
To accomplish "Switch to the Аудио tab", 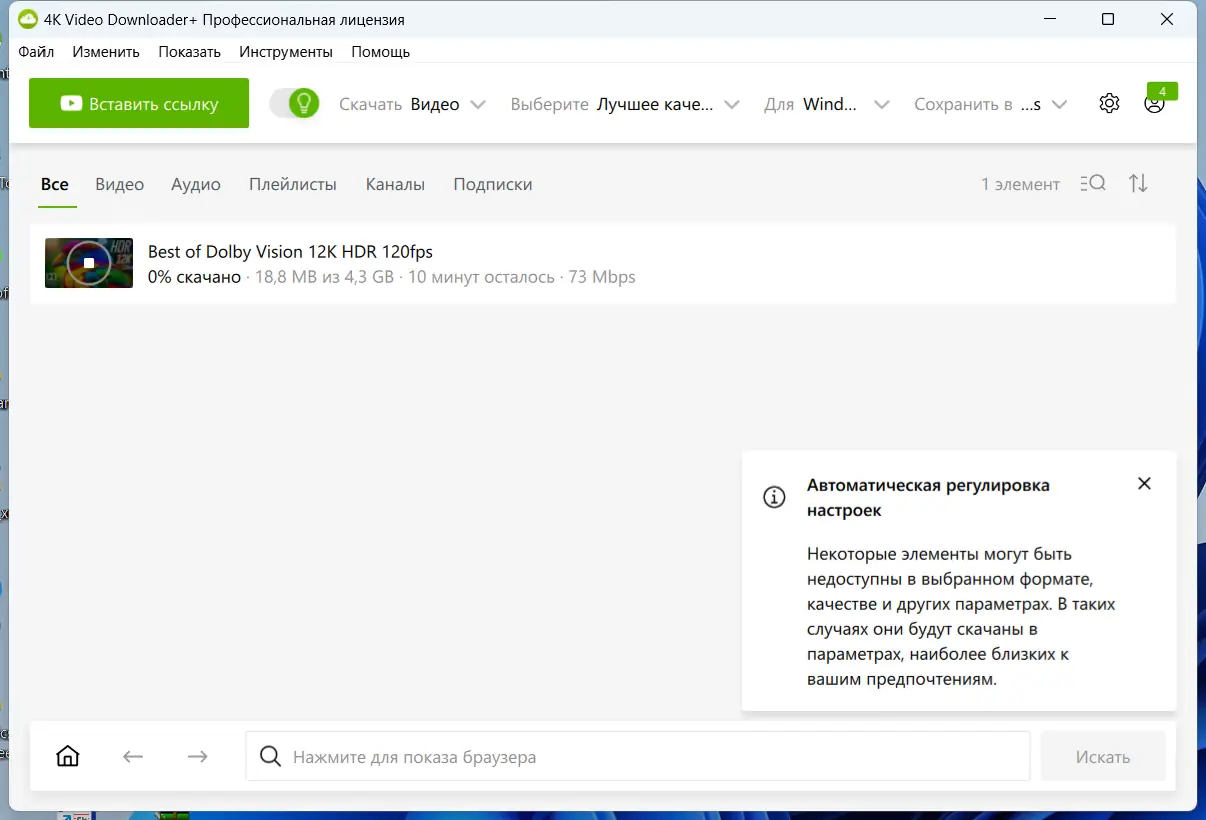I will click(x=195, y=184).
